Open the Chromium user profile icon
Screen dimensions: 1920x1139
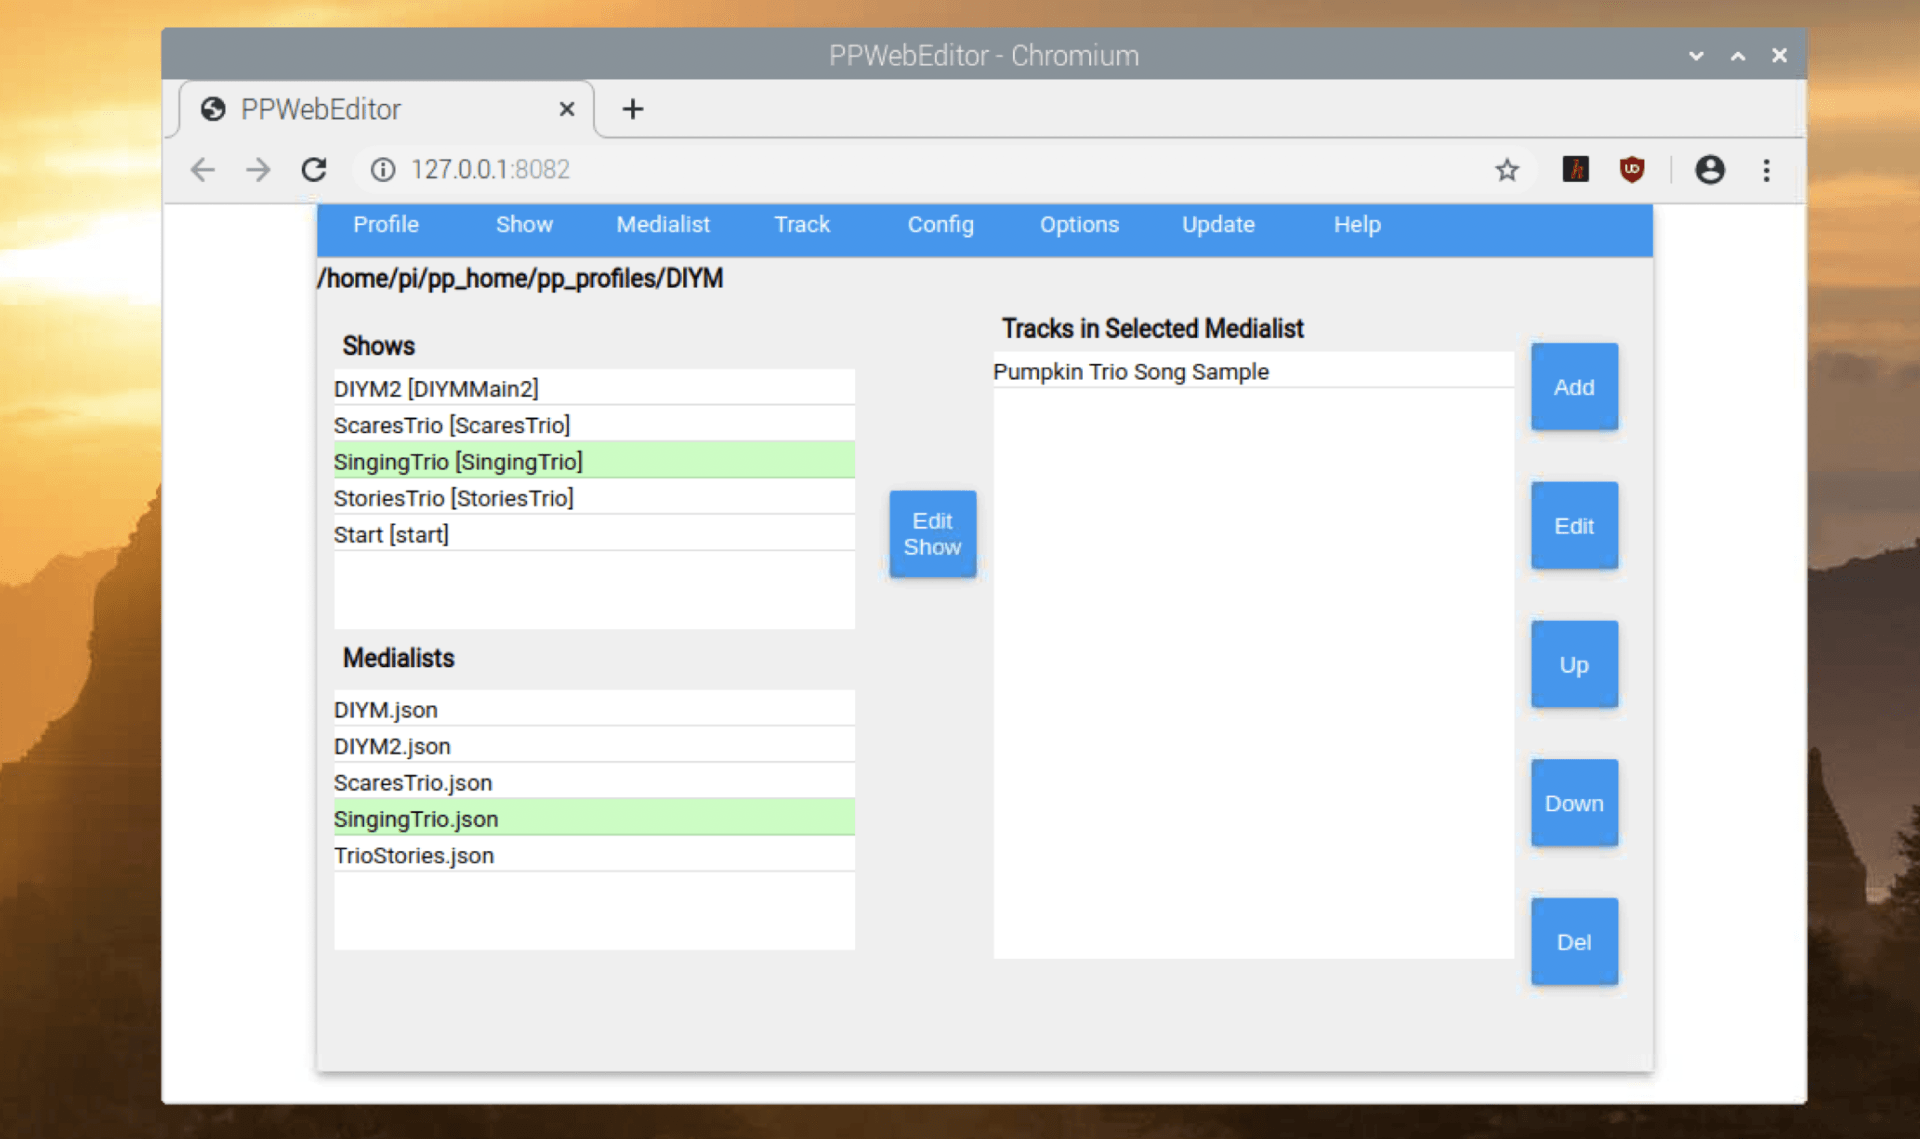[1710, 170]
